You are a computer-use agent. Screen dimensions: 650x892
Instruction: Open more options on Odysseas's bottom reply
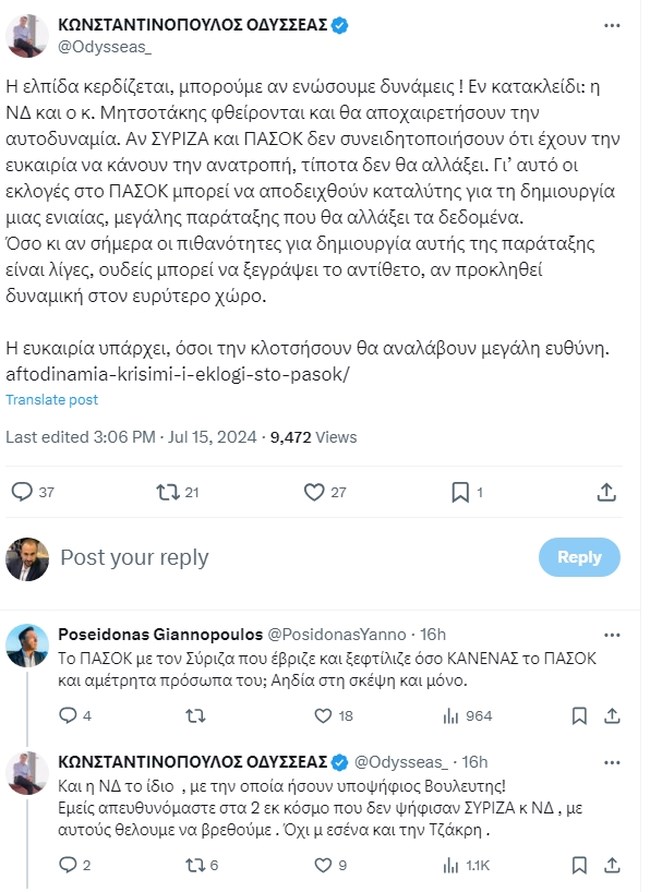611,759
